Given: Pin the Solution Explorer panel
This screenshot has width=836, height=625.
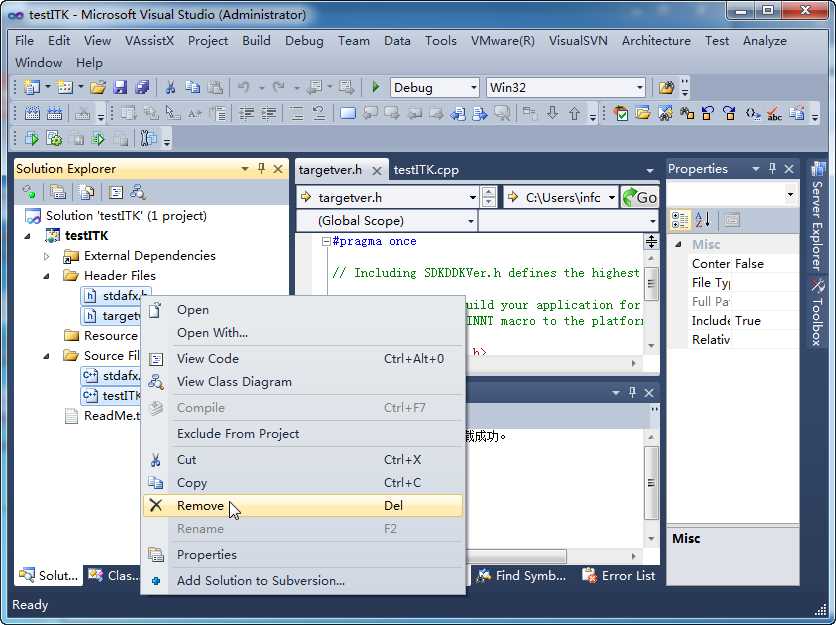Looking at the screenshot, I should click(261, 169).
